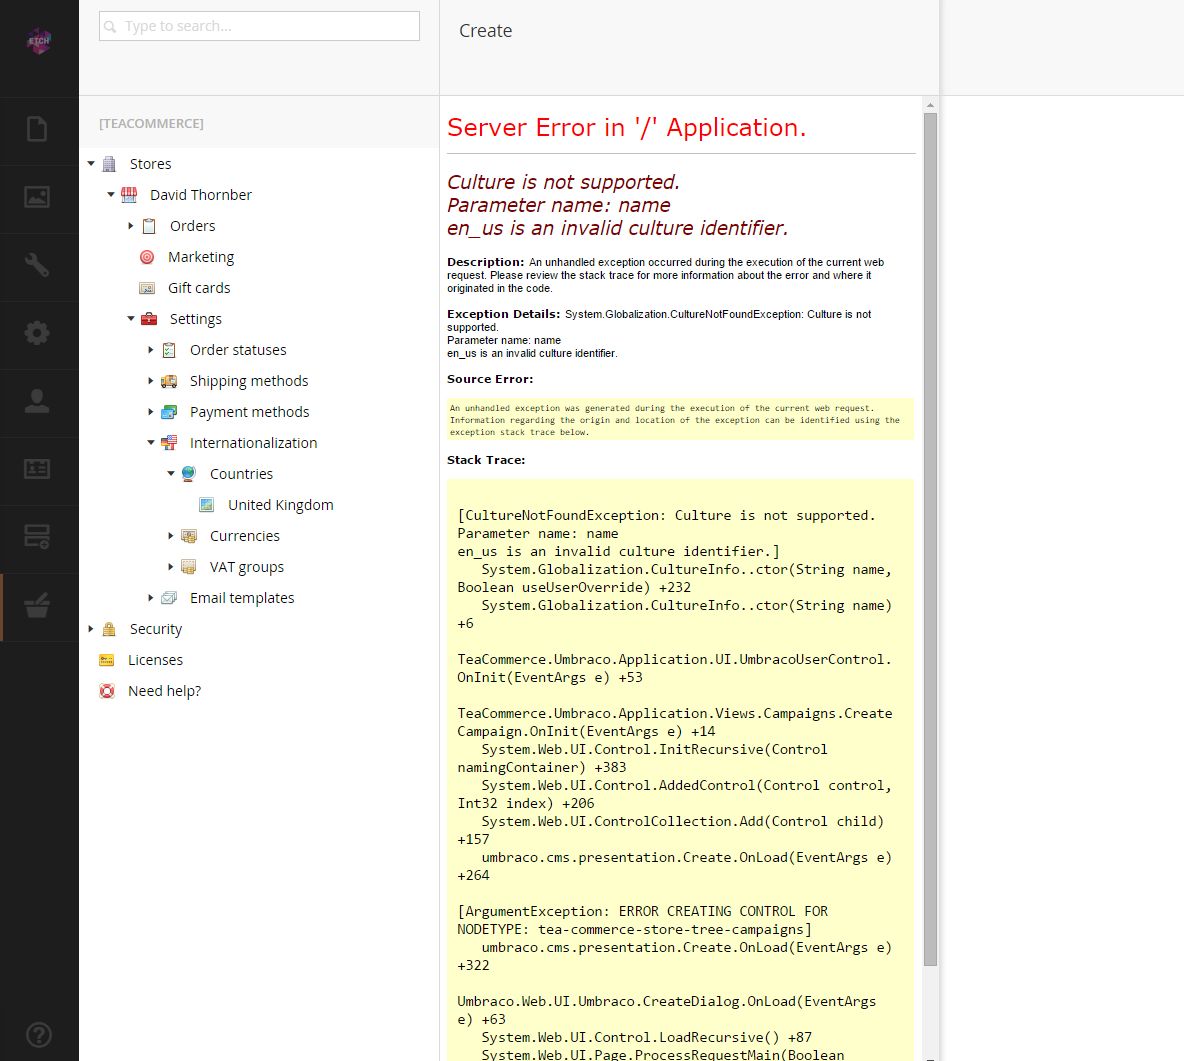Click the envelope icon beside Email templates
This screenshot has height=1061, width=1184.
click(169, 597)
